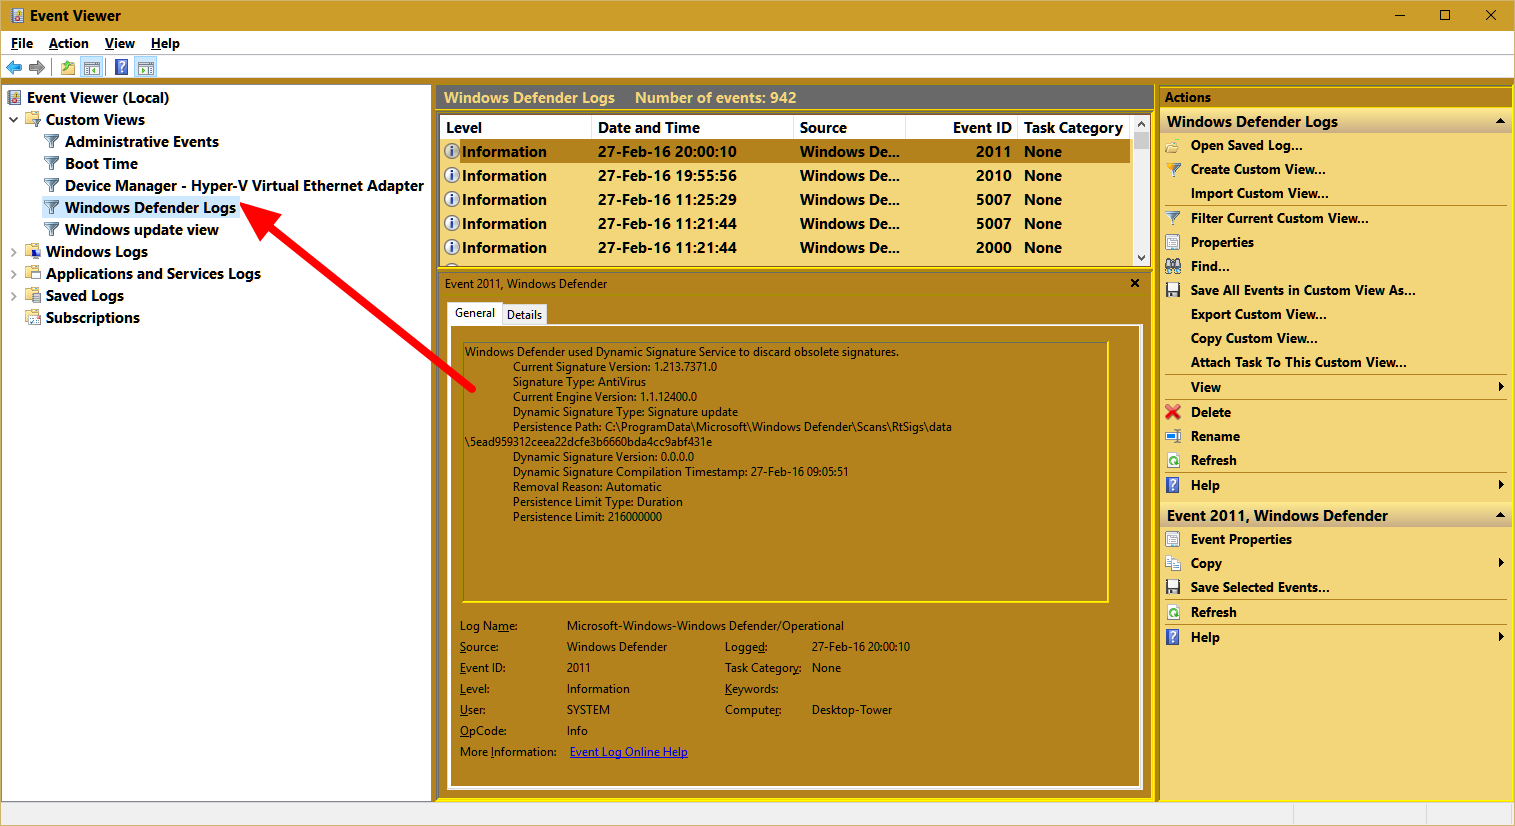Expand Applications and Services Logs node
The image size is (1515, 826).
click(x=13, y=274)
